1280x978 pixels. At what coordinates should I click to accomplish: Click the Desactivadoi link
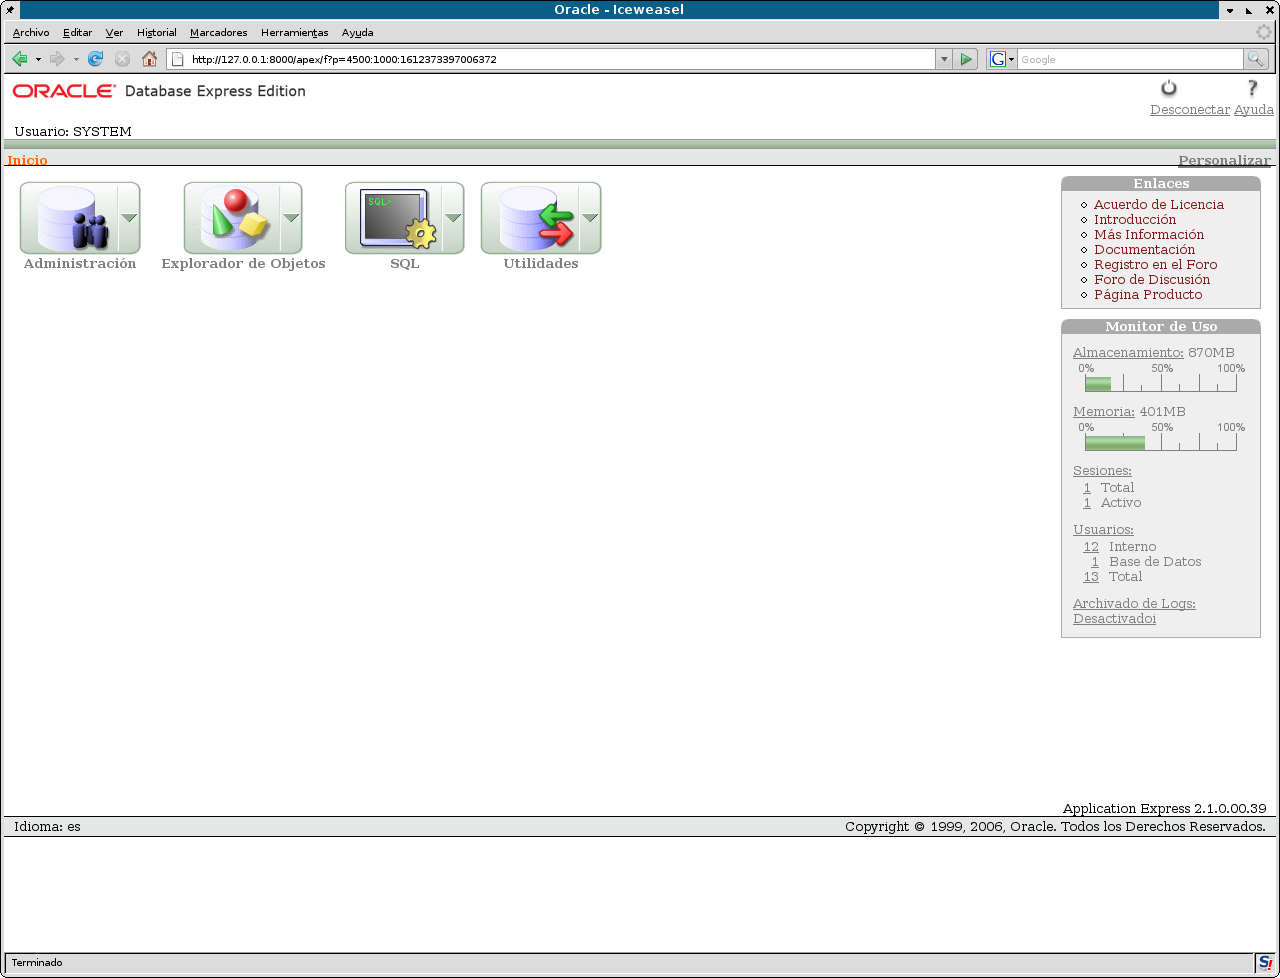(1114, 618)
